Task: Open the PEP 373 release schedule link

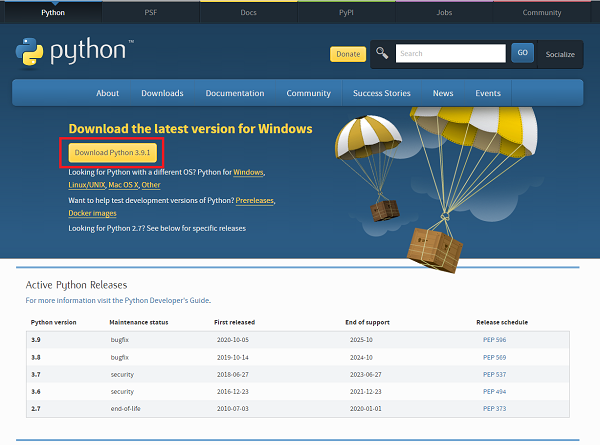Action: pyautogui.click(x=494, y=409)
